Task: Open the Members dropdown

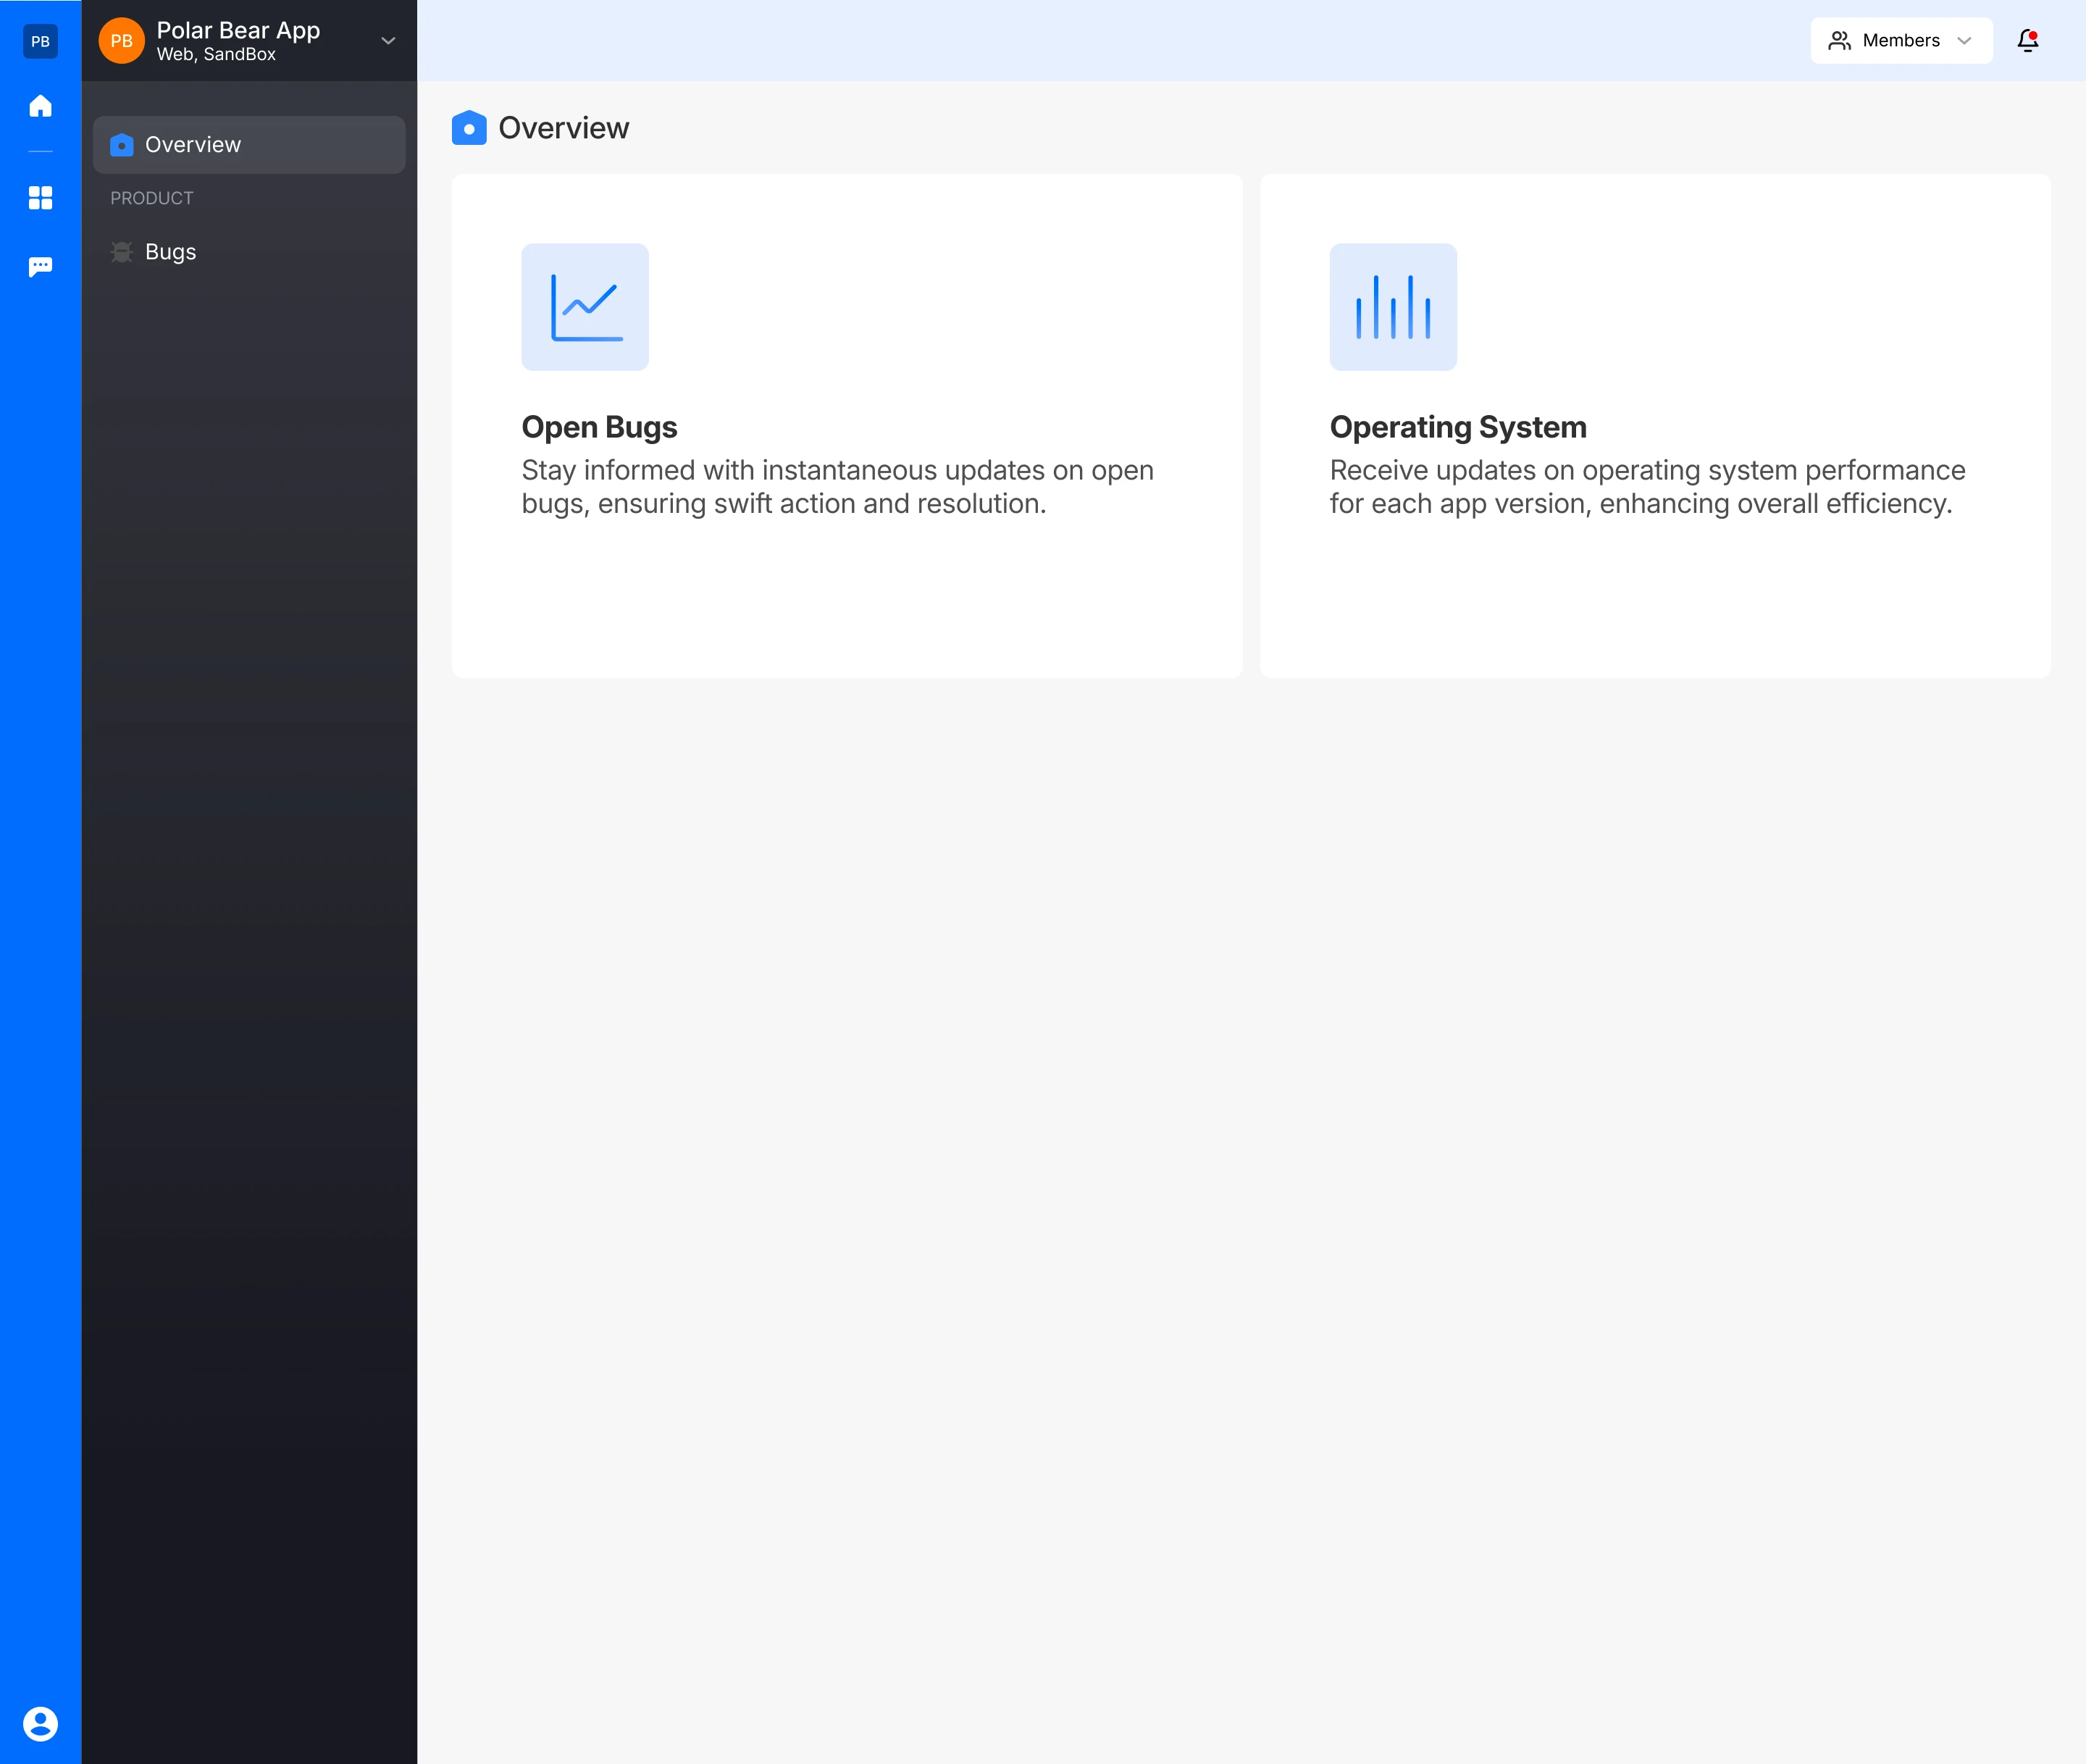Action: point(1899,41)
